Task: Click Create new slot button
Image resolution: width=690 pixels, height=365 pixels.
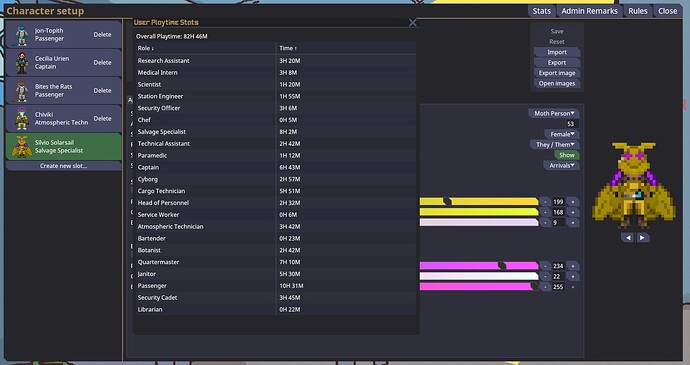Action: [x=63, y=166]
